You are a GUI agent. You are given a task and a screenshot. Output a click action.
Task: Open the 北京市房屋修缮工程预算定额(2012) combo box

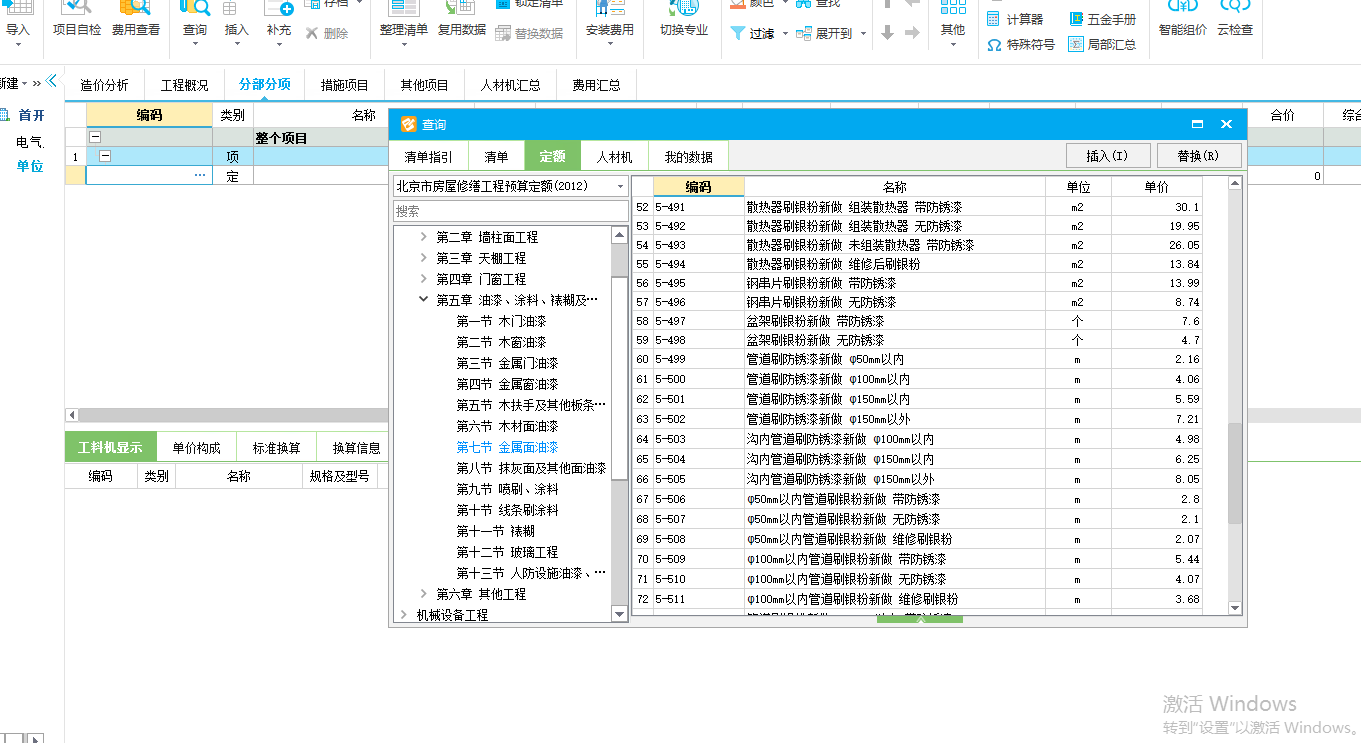[511, 186]
